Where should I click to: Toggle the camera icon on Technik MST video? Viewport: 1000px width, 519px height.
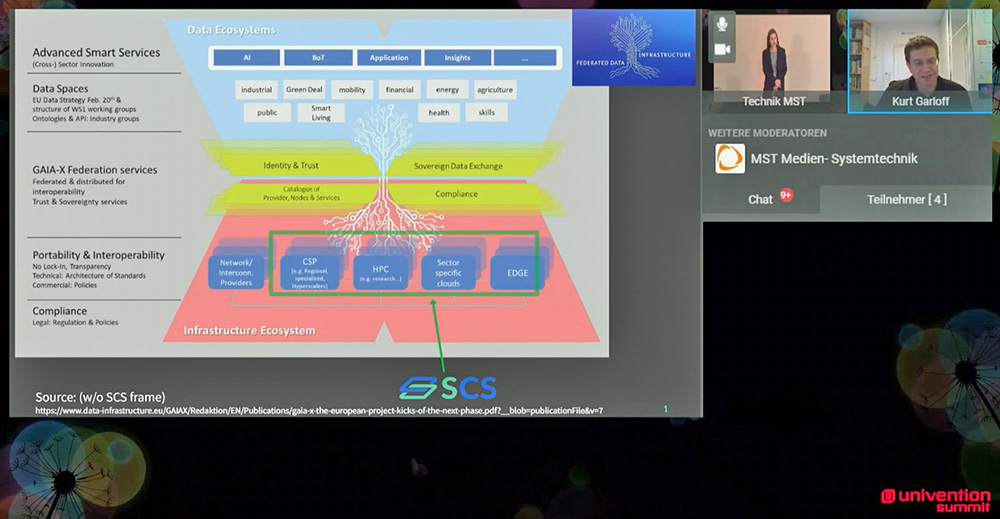[722, 49]
